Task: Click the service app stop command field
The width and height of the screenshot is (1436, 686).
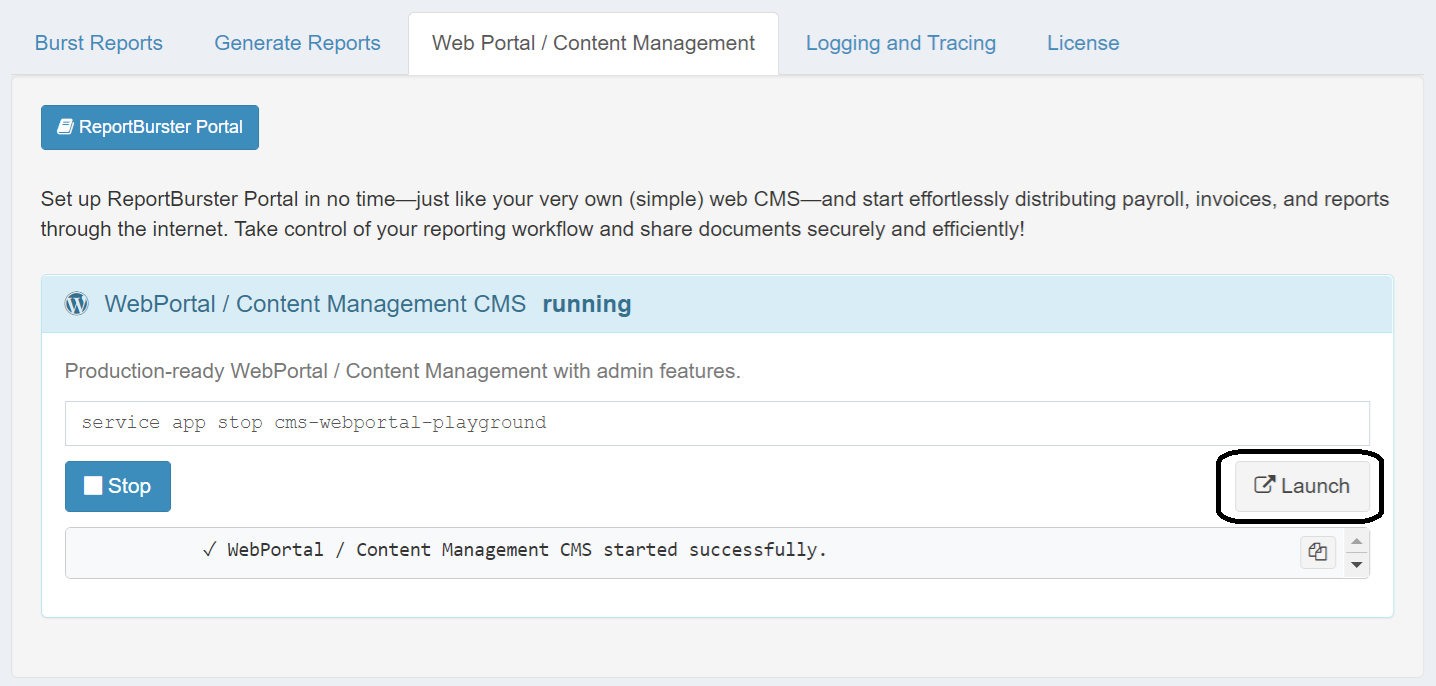Action: click(716, 423)
